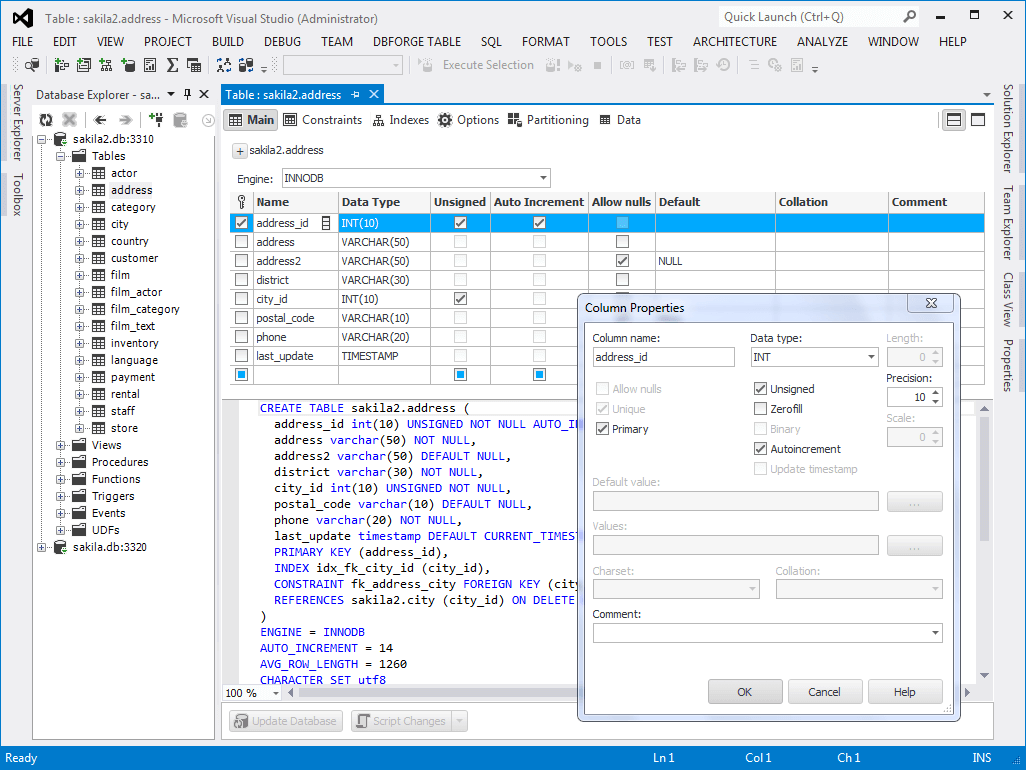Image resolution: width=1026 pixels, height=770 pixels.
Task: Switch to the Indexes tab
Action: pyautogui.click(x=400, y=120)
